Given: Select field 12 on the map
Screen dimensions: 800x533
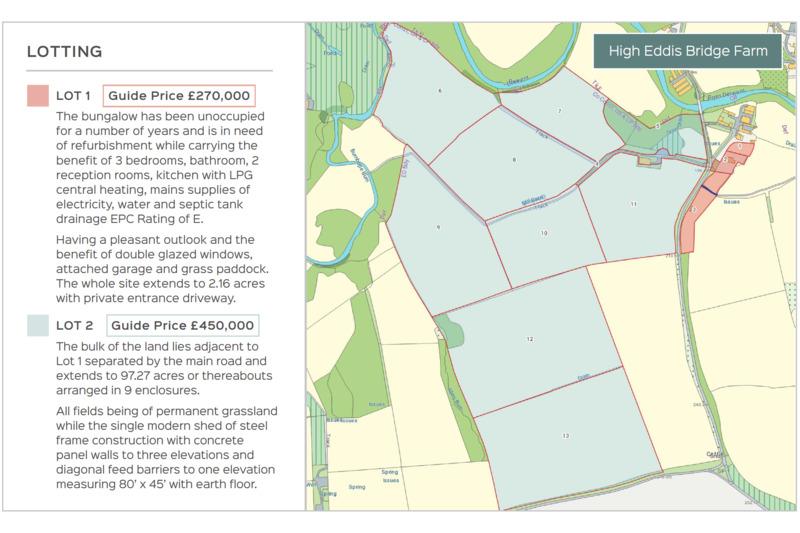Looking at the screenshot, I should [x=531, y=339].
